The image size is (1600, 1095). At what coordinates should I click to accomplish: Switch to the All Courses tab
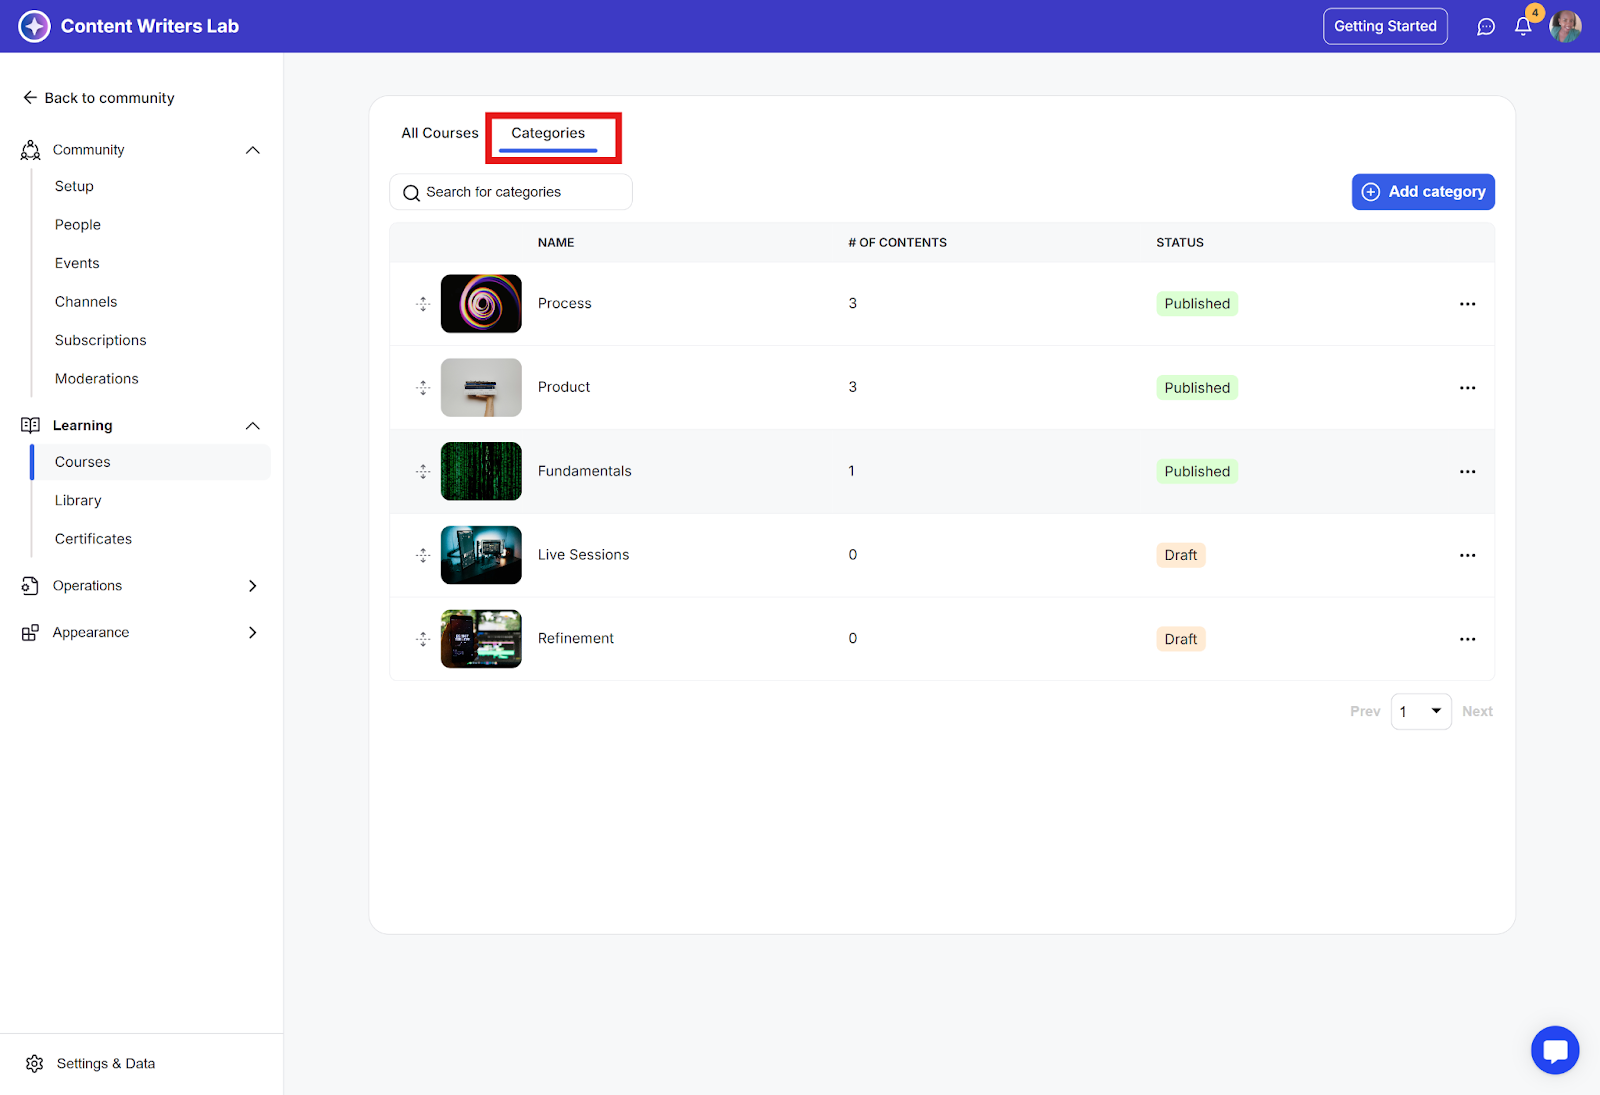pos(440,133)
